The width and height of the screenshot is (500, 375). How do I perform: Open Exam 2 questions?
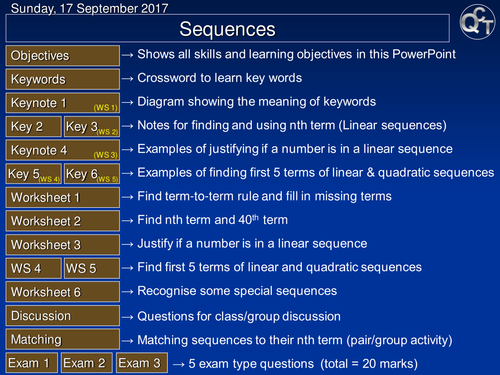pos(87,363)
